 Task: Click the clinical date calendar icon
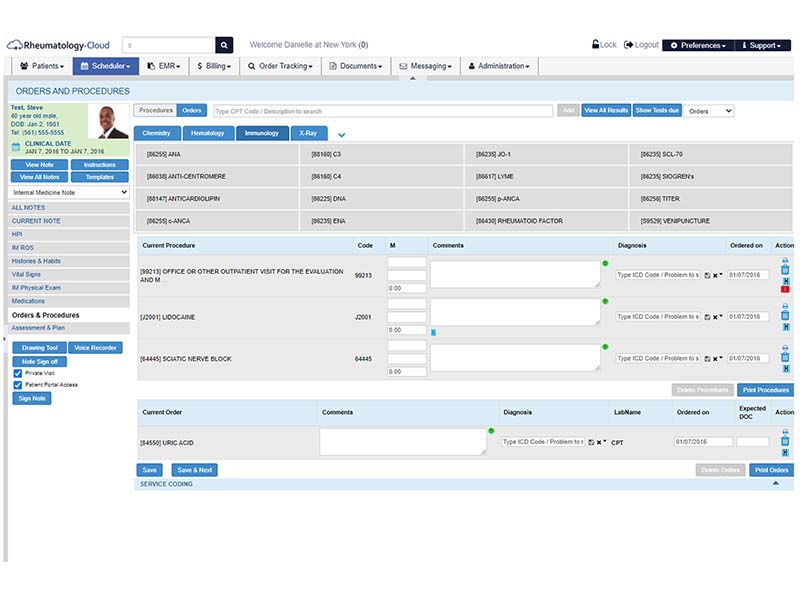click(16, 147)
